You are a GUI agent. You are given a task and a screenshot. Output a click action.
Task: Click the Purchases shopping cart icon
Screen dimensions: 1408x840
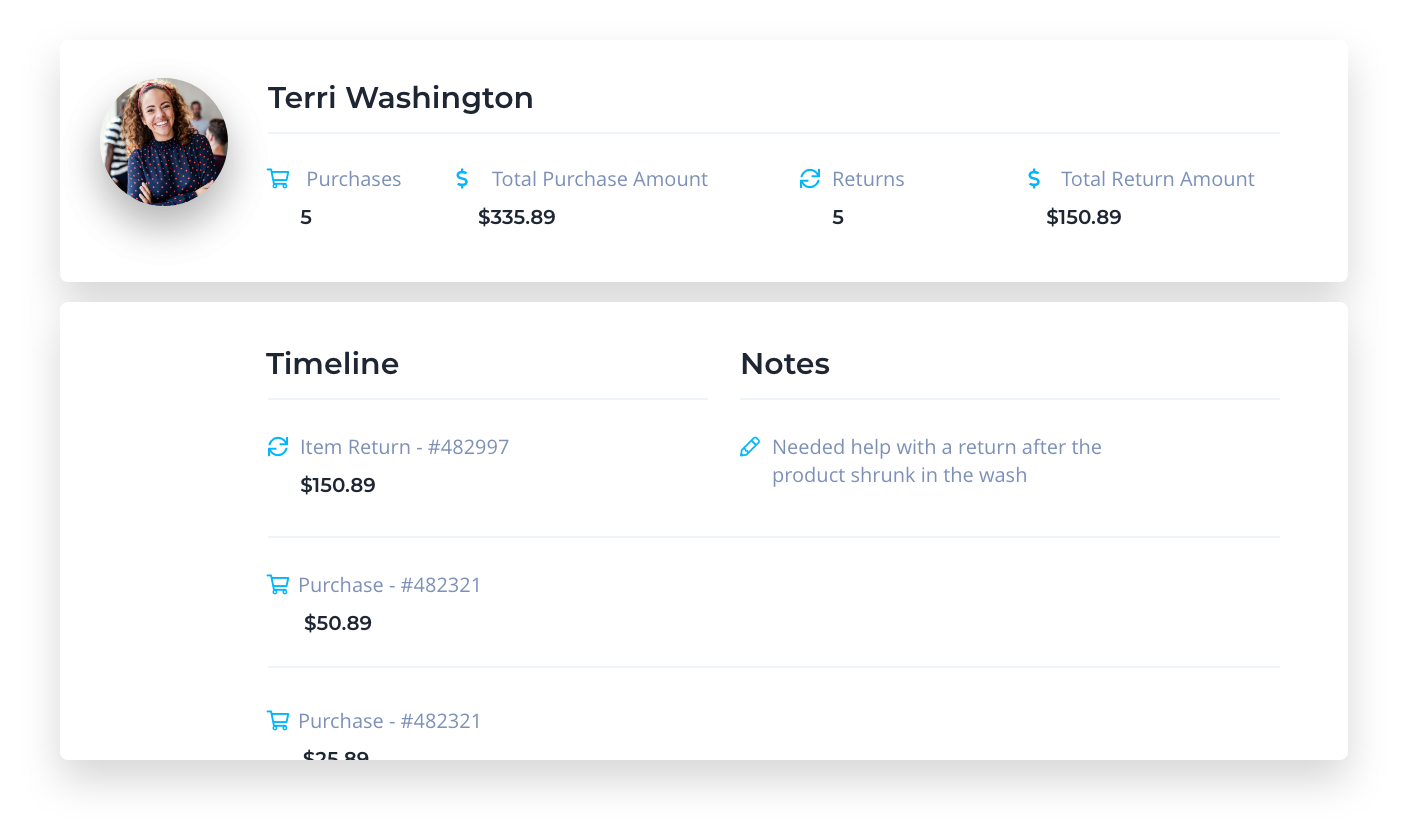[278, 179]
